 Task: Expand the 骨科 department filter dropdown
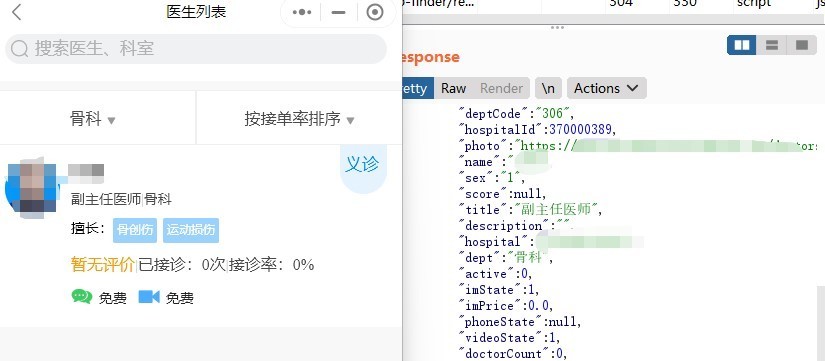[x=93, y=119]
